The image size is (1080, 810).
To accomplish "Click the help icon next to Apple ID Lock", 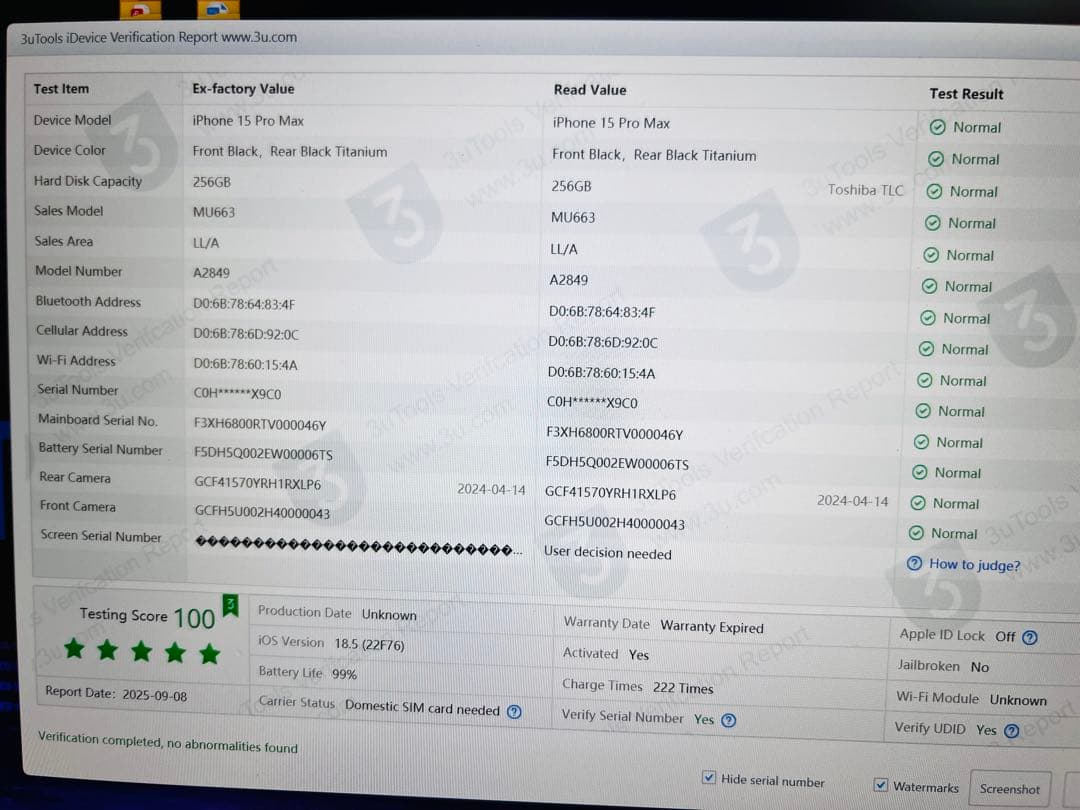I will pos(1030,638).
